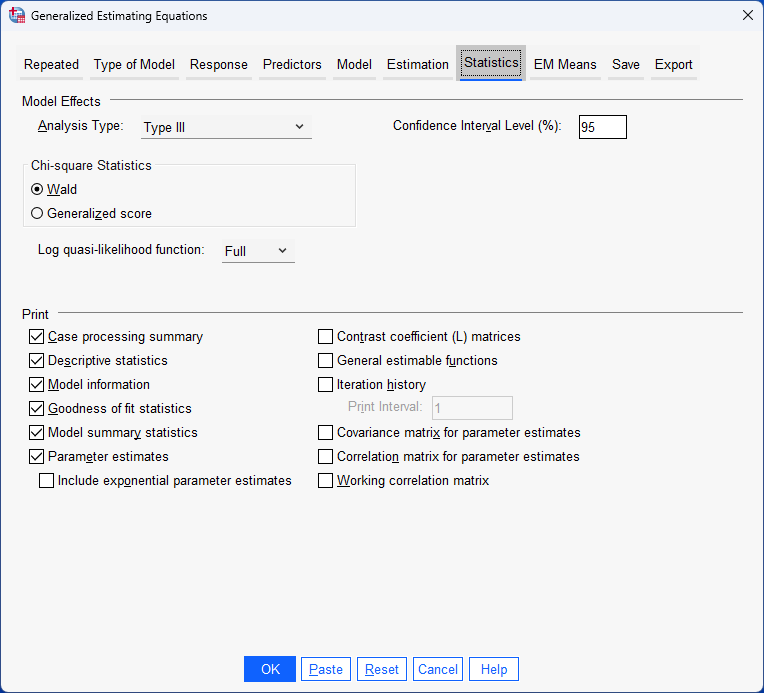
Task: Close the Generalized Estimating Equations dialog
Action: [x=747, y=15]
